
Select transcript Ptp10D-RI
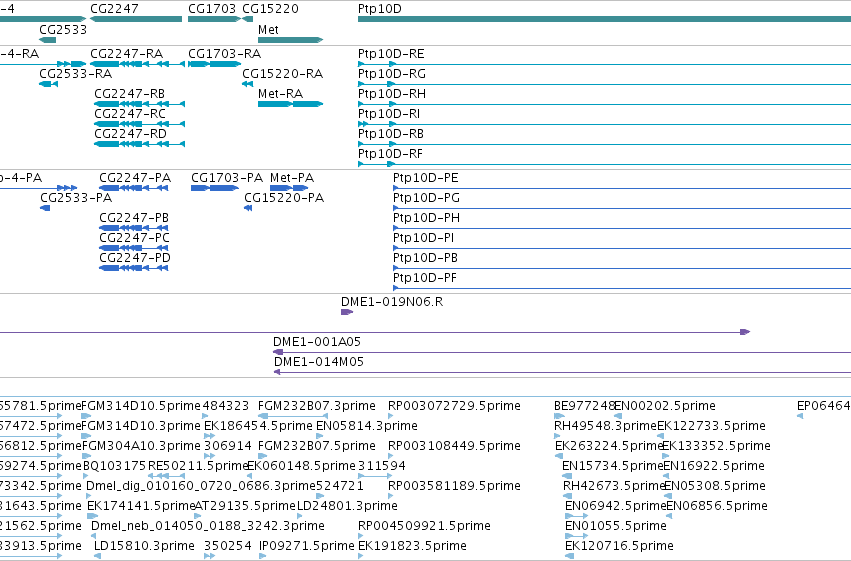[x=604, y=124]
